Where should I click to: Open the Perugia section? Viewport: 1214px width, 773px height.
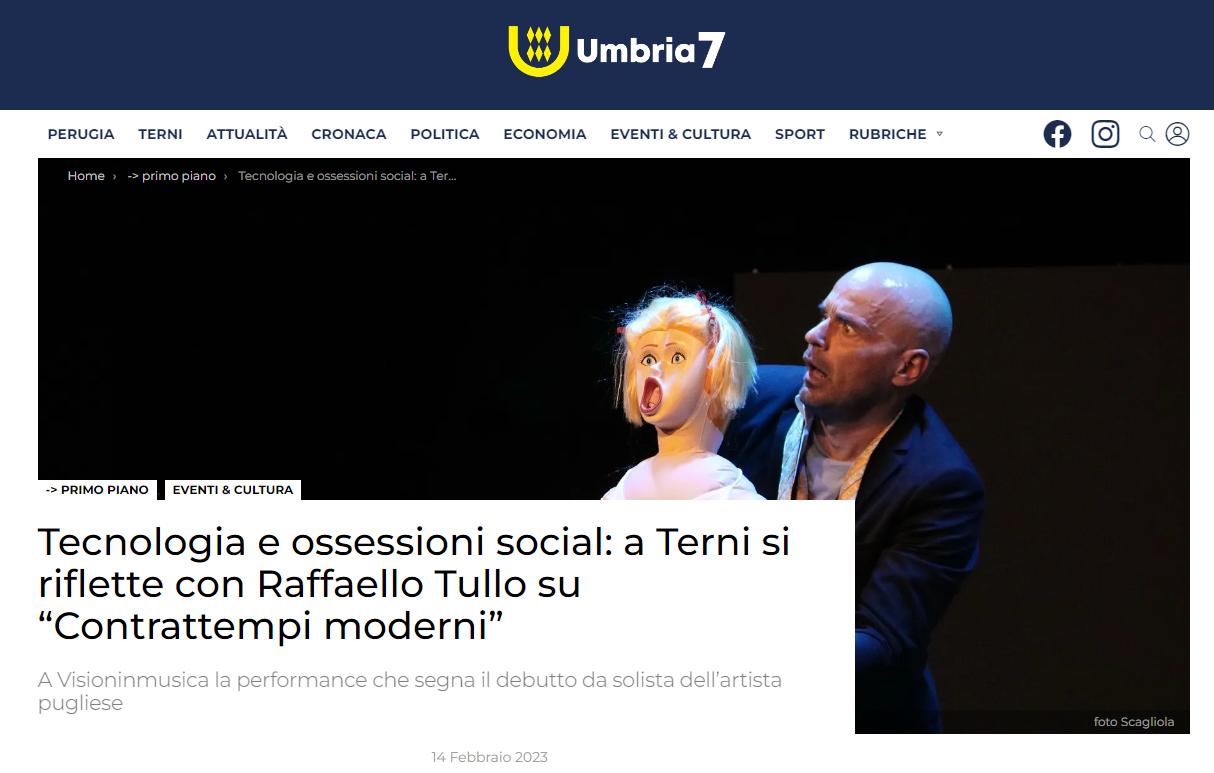pos(81,134)
